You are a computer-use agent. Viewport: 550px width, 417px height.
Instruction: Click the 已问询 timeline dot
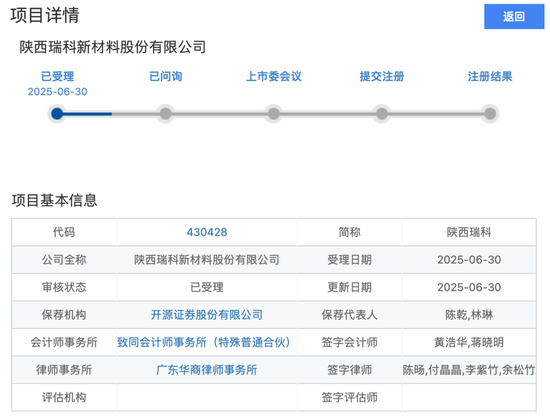click(166, 114)
